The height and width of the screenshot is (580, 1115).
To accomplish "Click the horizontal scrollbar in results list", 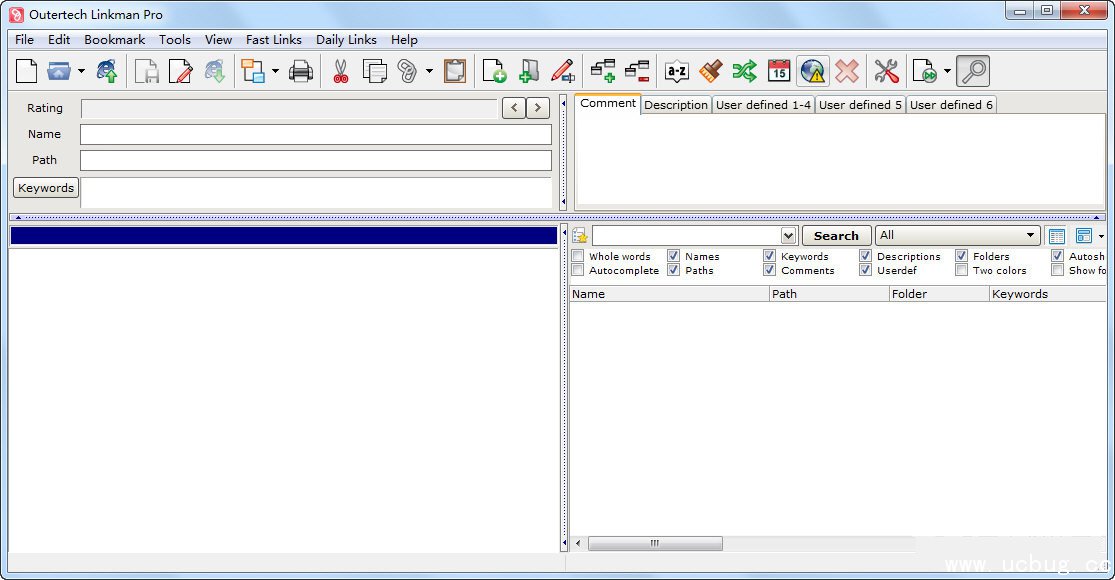I will pos(655,544).
